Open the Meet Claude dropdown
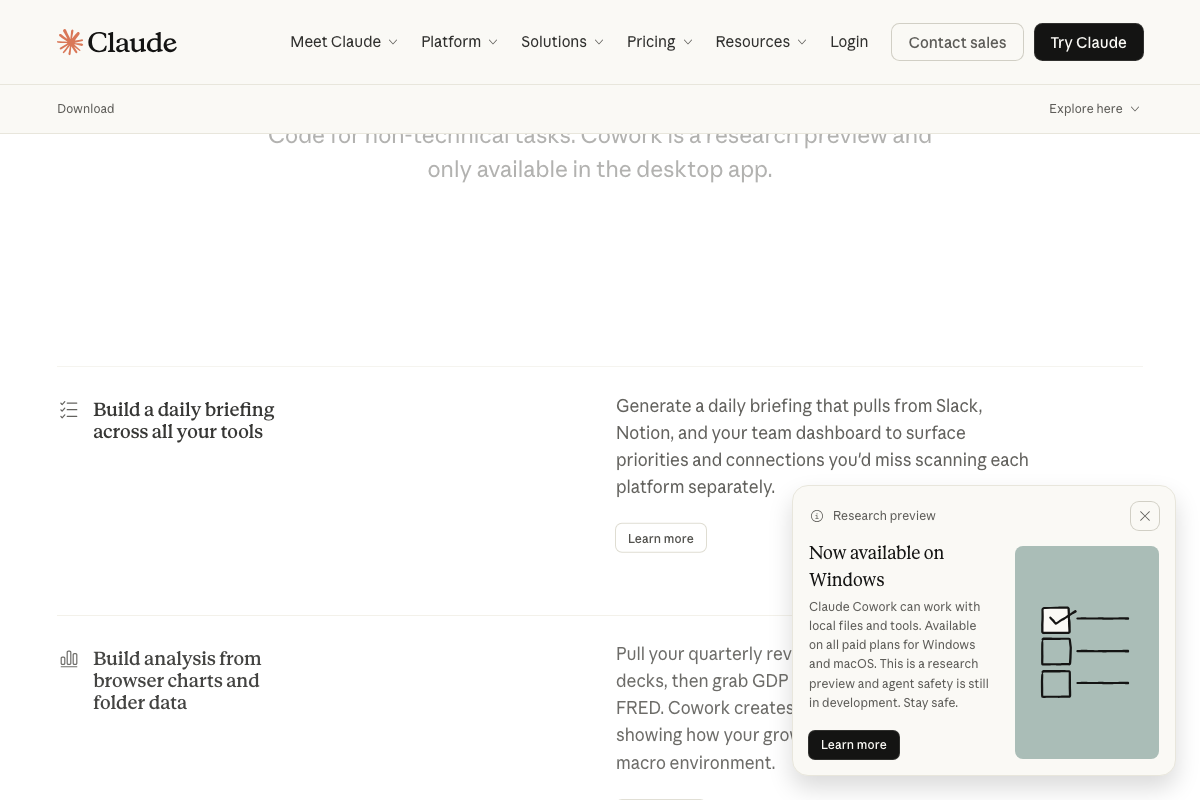 [x=336, y=42]
